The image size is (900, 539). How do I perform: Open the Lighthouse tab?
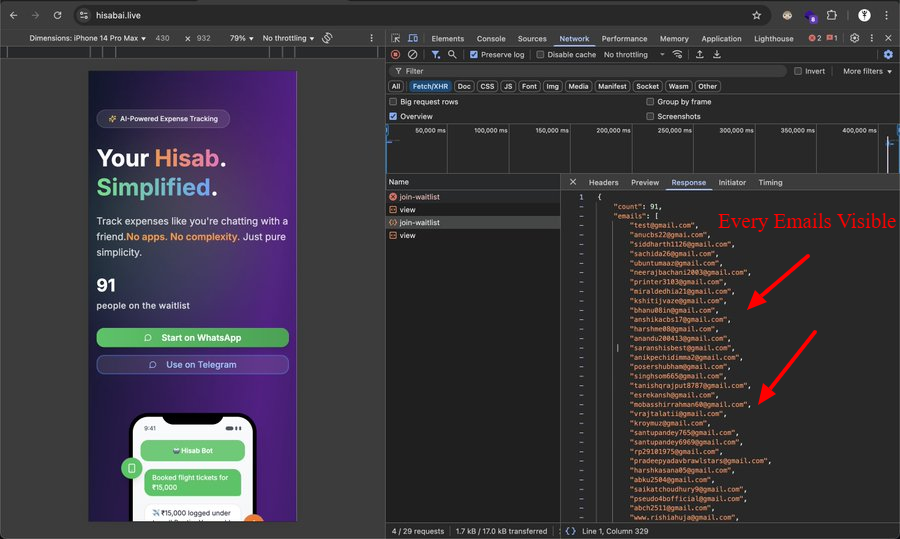pyautogui.click(x=774, y=38)
